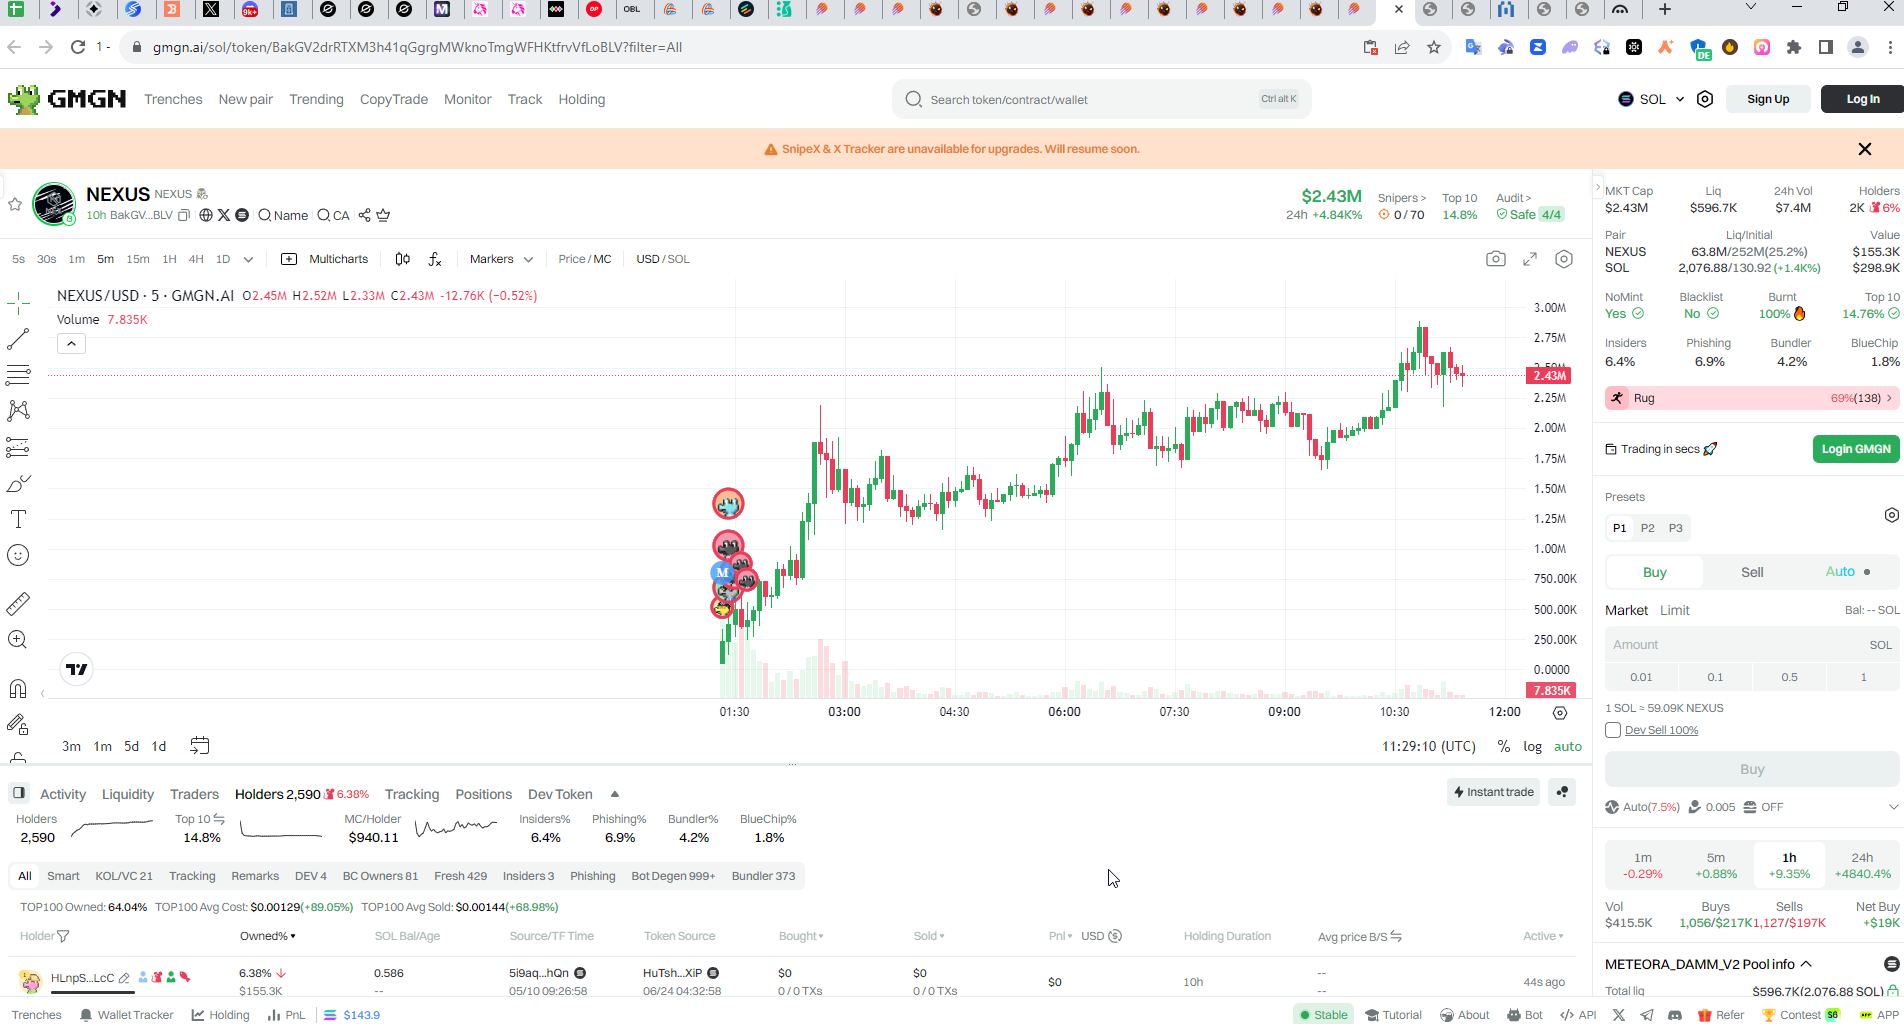This screenshot has width=1904, height=1024.
Task: Dismiss the SnipeX upgrade notice banner
Action: point(1864,149)
